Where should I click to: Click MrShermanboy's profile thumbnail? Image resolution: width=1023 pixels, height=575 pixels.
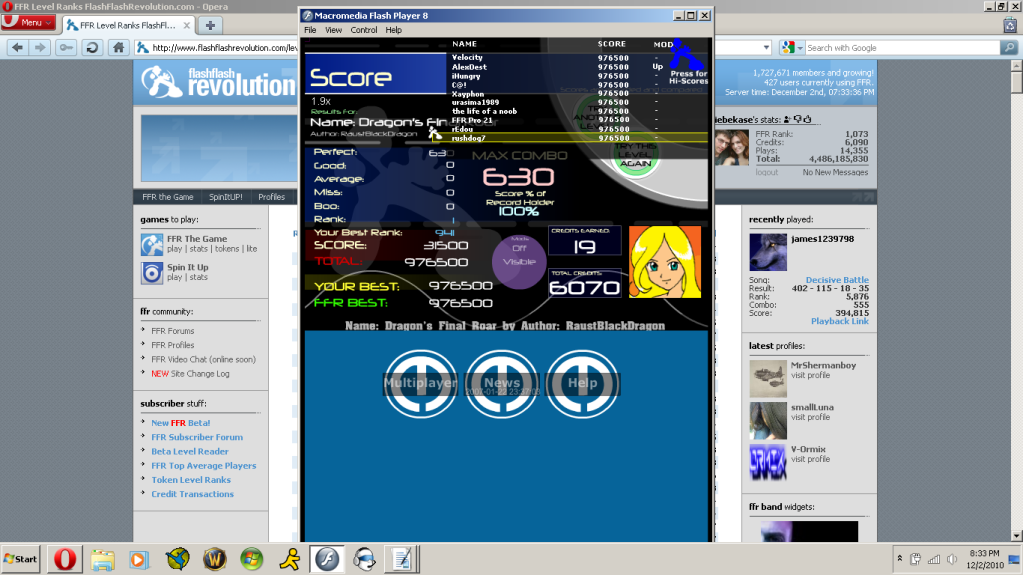pos(768,379)
